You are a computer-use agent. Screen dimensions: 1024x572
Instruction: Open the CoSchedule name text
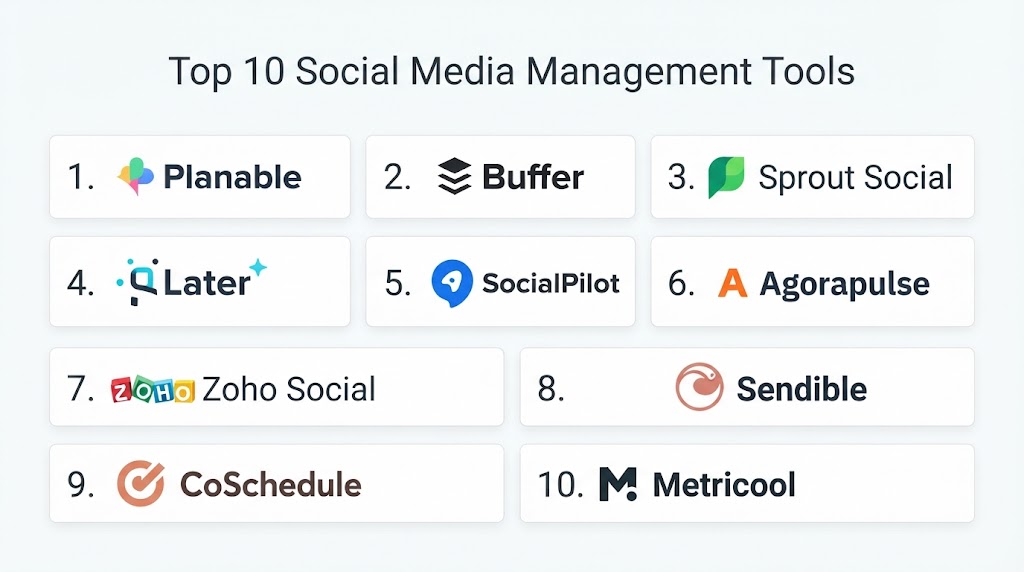(x=270, y=485)
